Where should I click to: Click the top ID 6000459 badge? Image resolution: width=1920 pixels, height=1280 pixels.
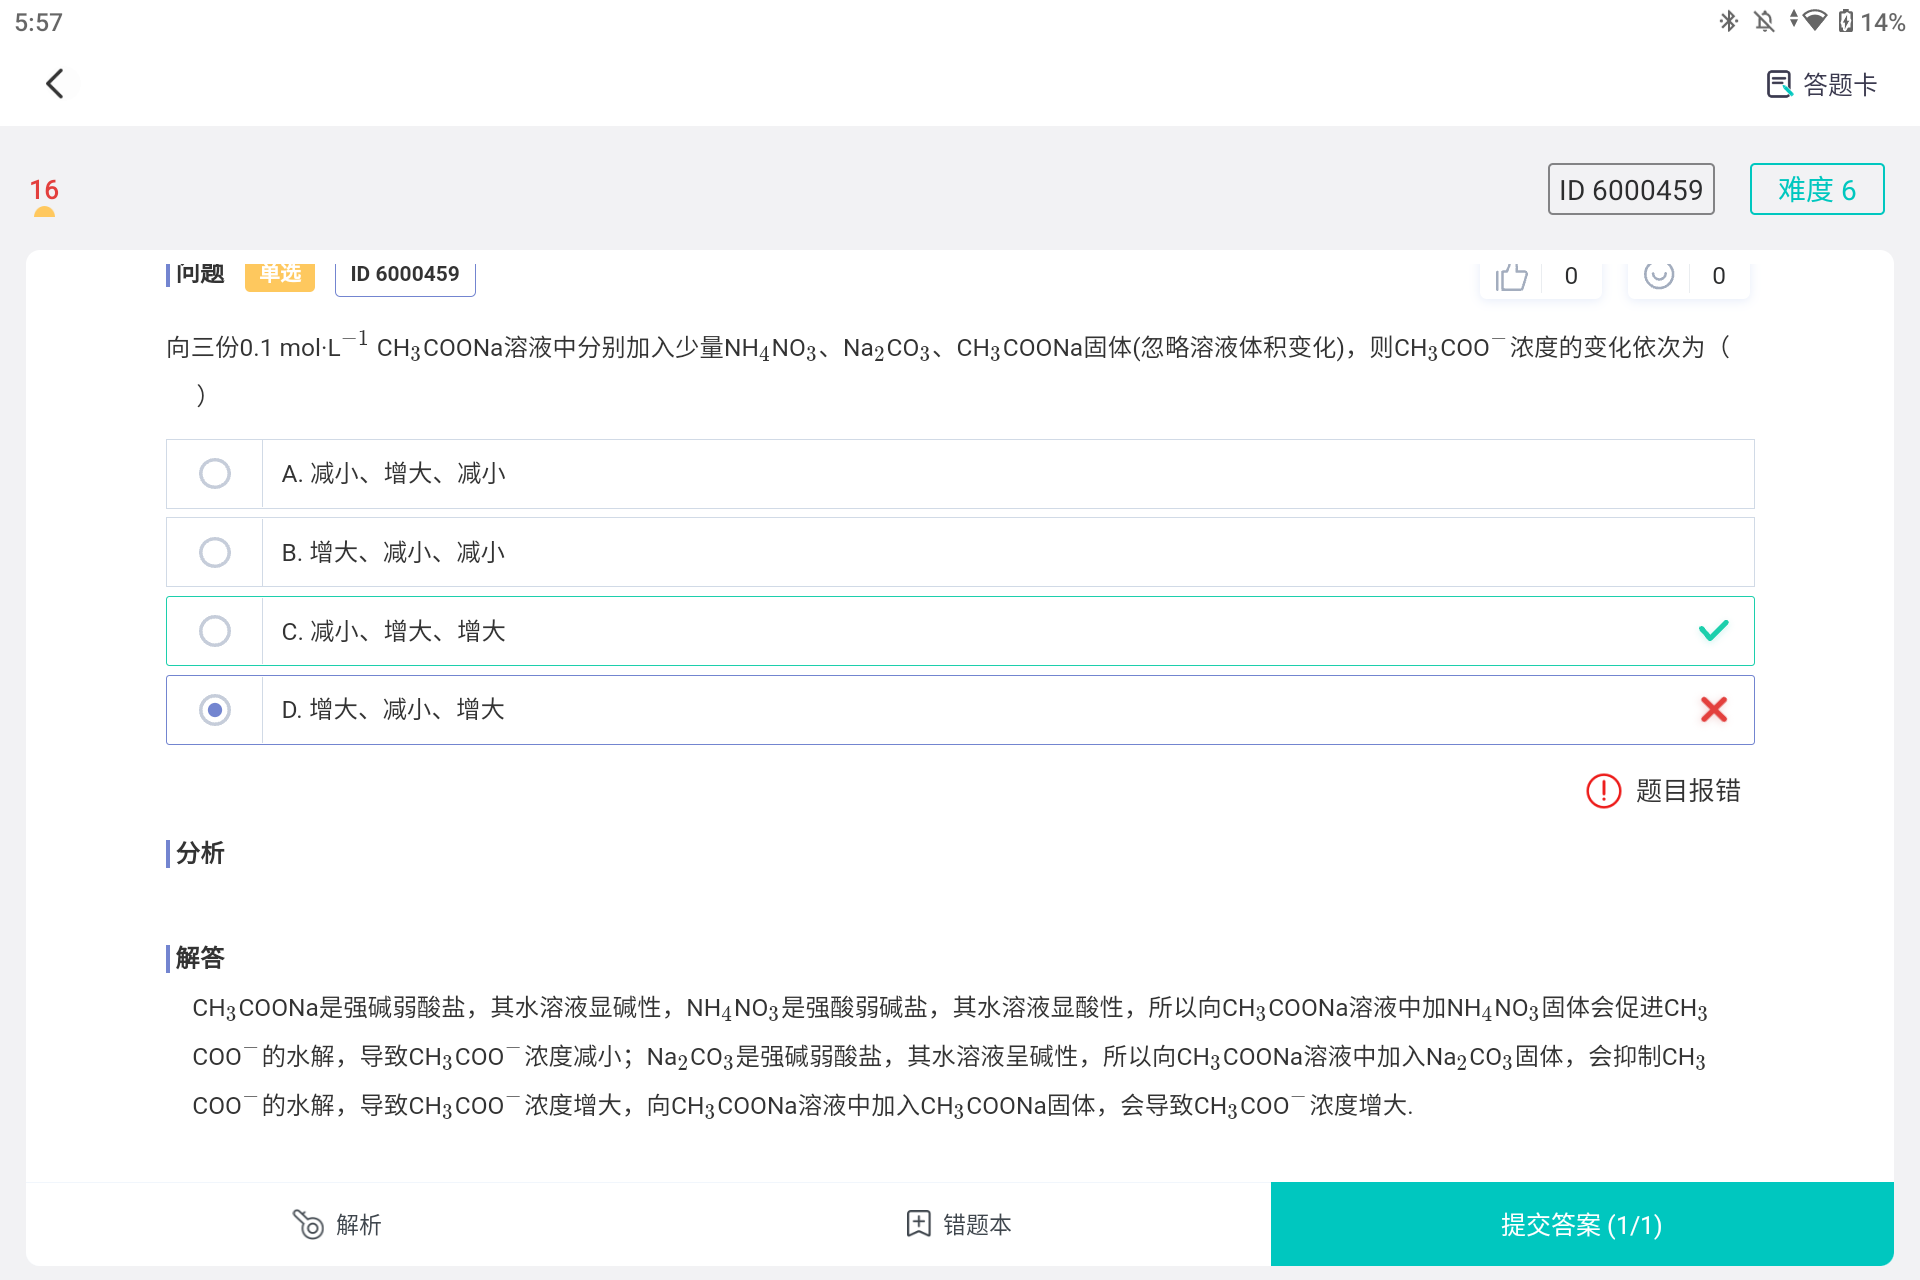point(1631,189)
